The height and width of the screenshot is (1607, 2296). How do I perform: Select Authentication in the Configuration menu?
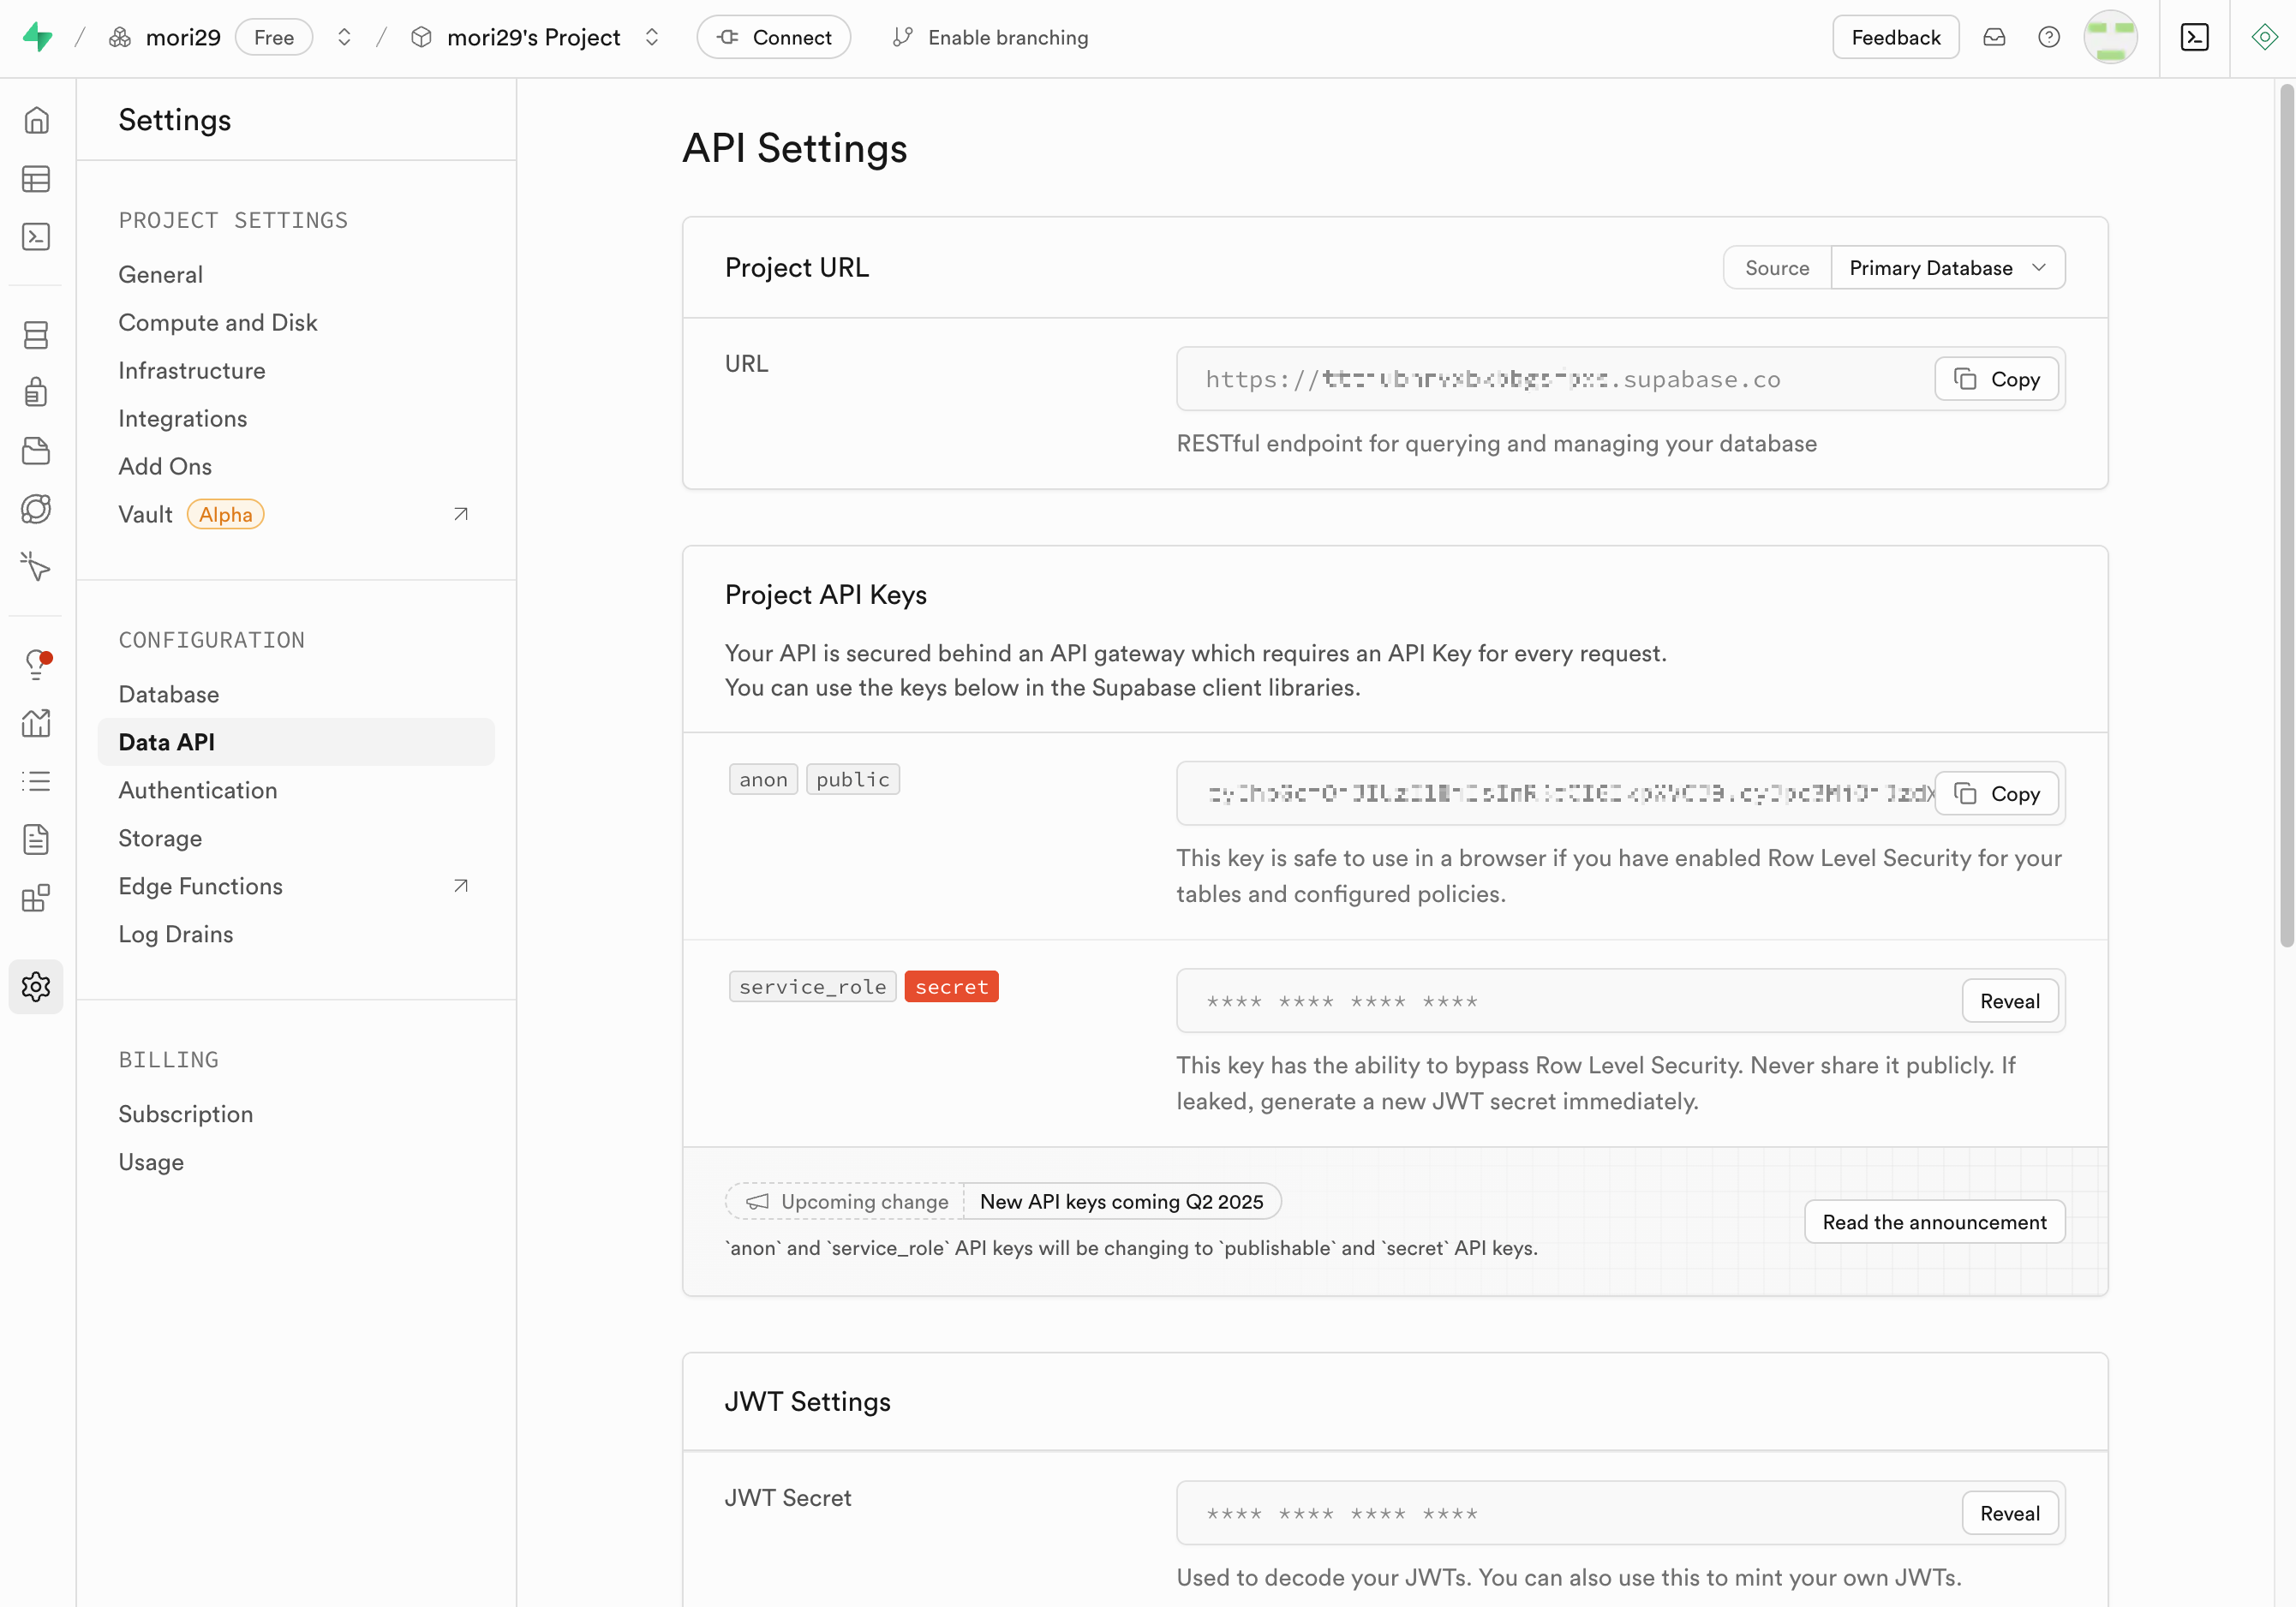197,790
